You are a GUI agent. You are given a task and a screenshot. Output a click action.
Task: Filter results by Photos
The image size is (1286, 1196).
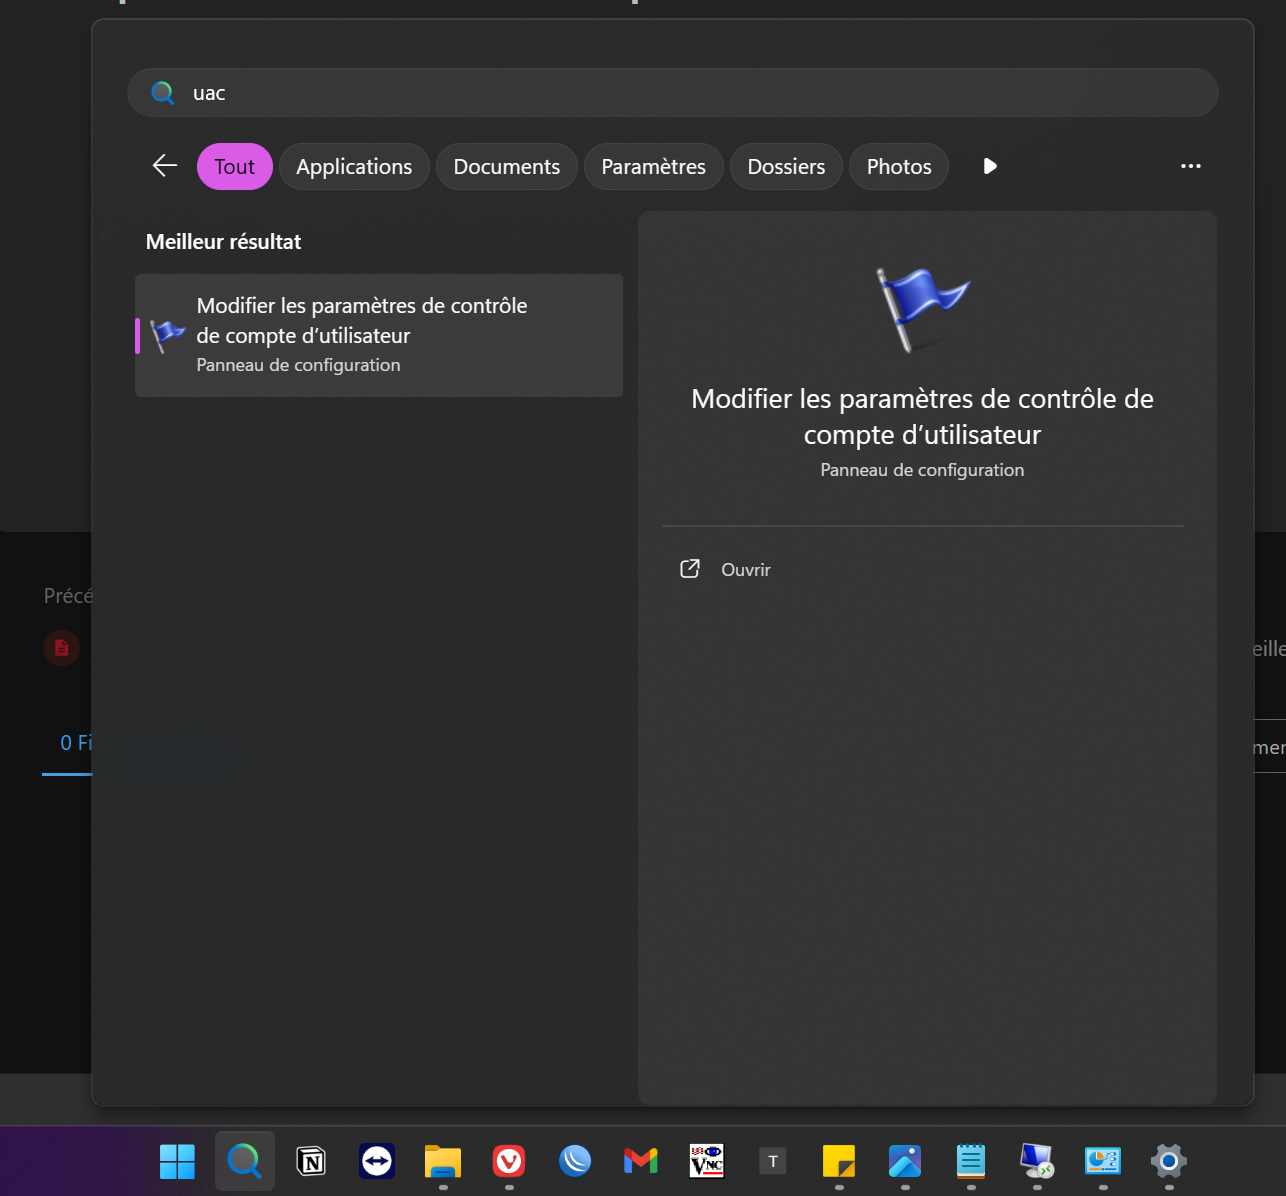pyautogui.click(x=899, y=166)
